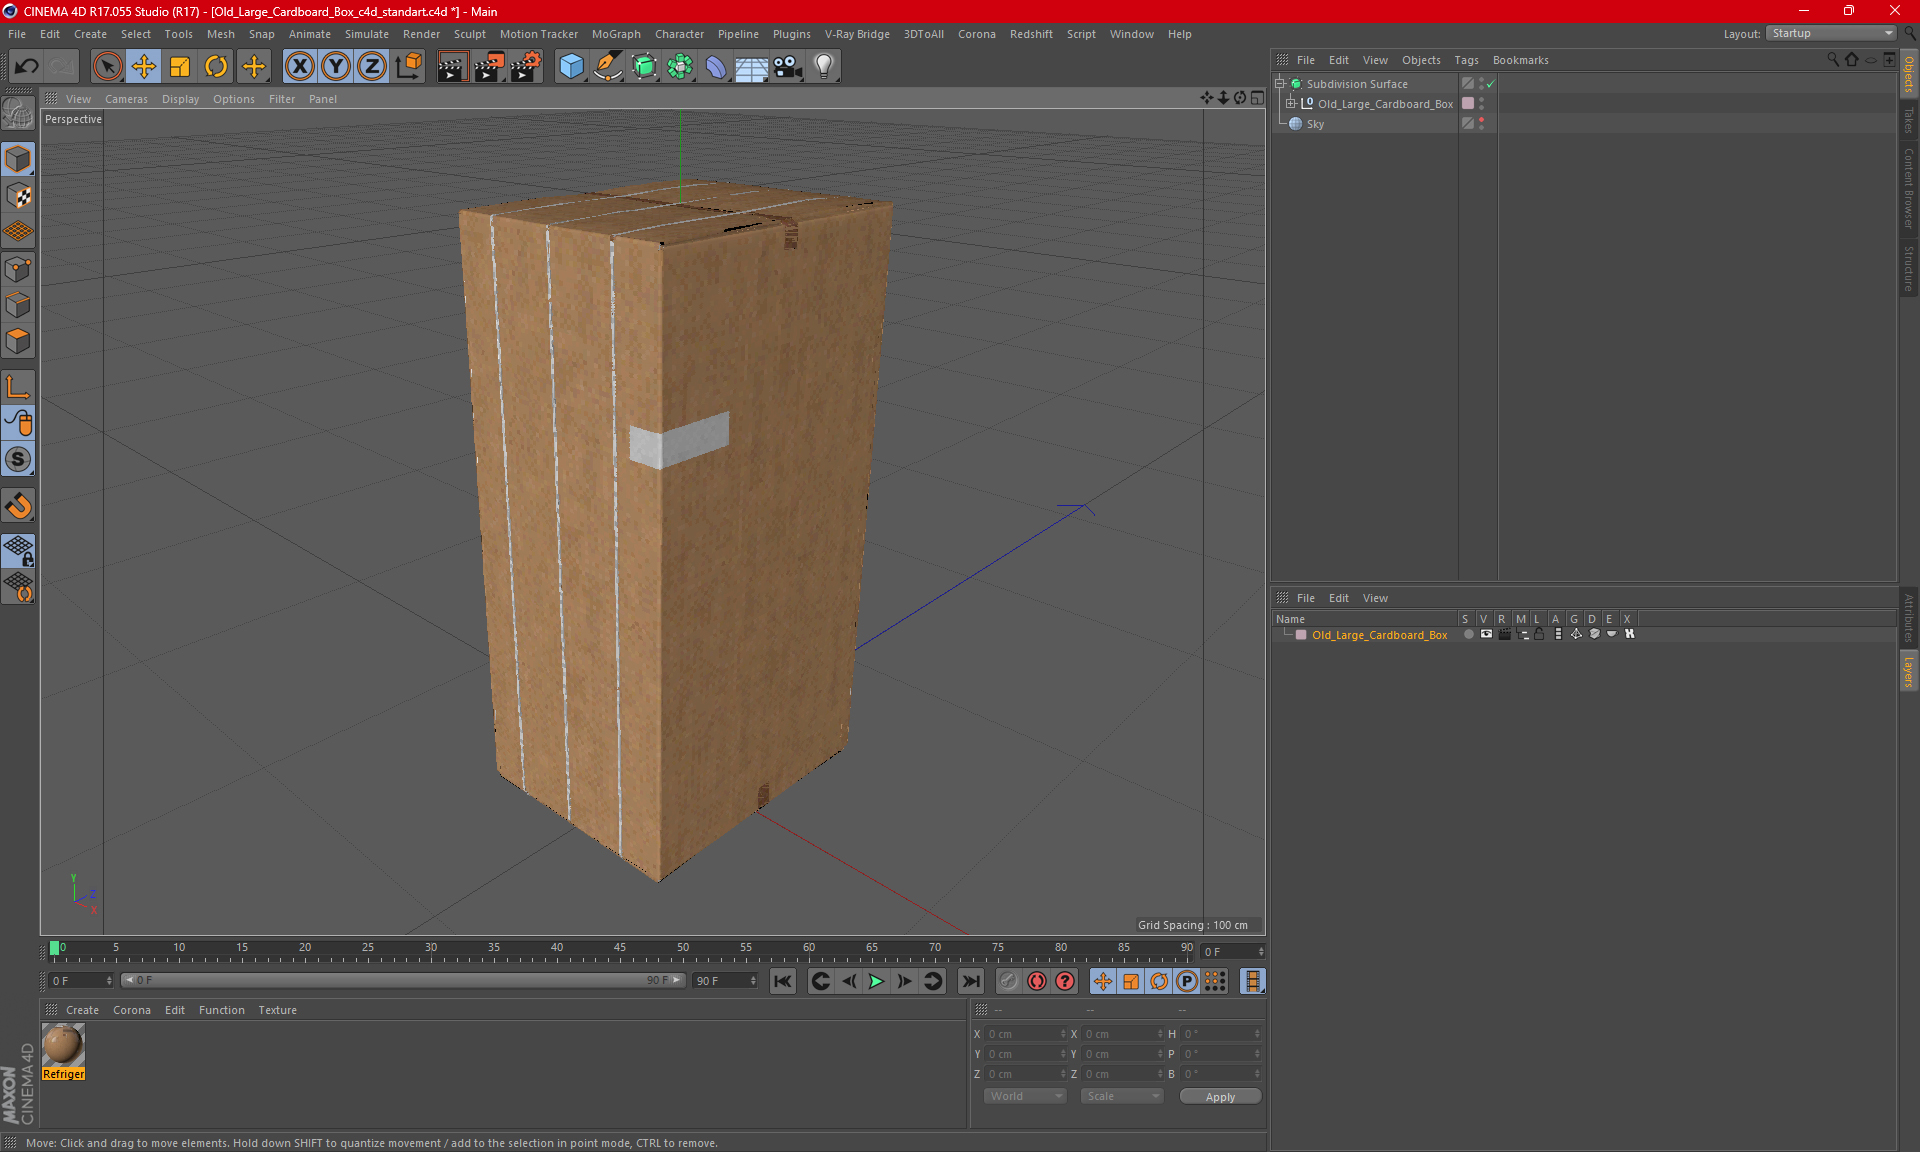This screenshot has height=1152, width=1920.
Task: Activate the Move tool
Action: coord(144,66)
